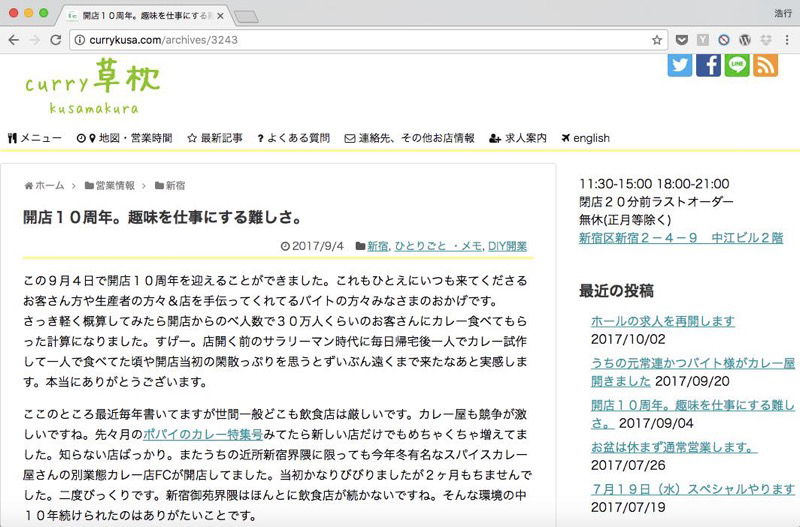Screen dimensions: 800x527
Task: Click the 浩行 profile name
Action: click(x=783, y=14)
